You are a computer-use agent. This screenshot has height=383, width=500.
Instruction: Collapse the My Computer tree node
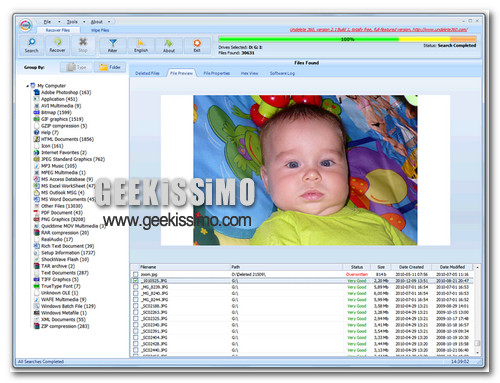pyautogui.click(x=27, y=86)
